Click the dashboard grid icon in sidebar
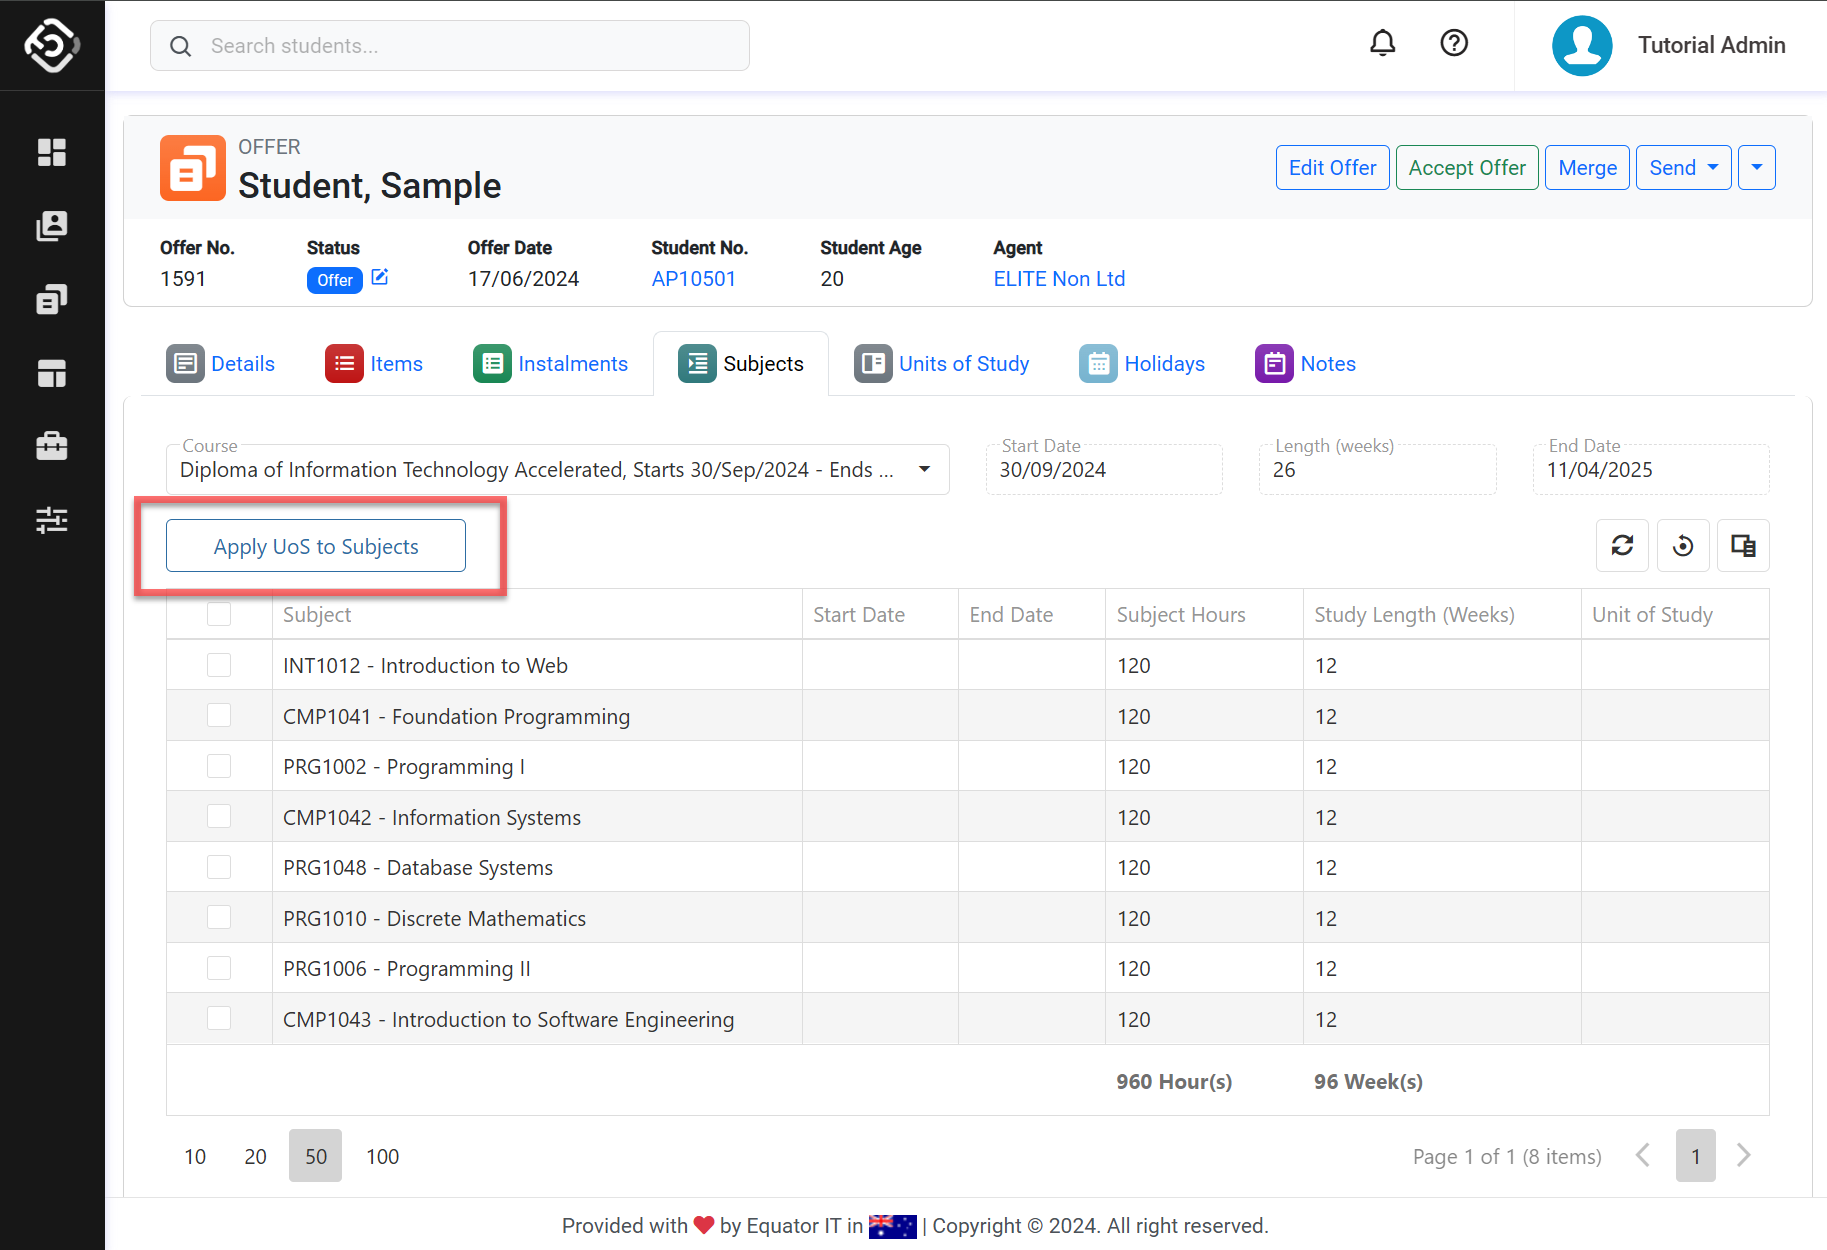Image resolution: width=1827 pixels, height=1250 pixels. click(52, 152)
